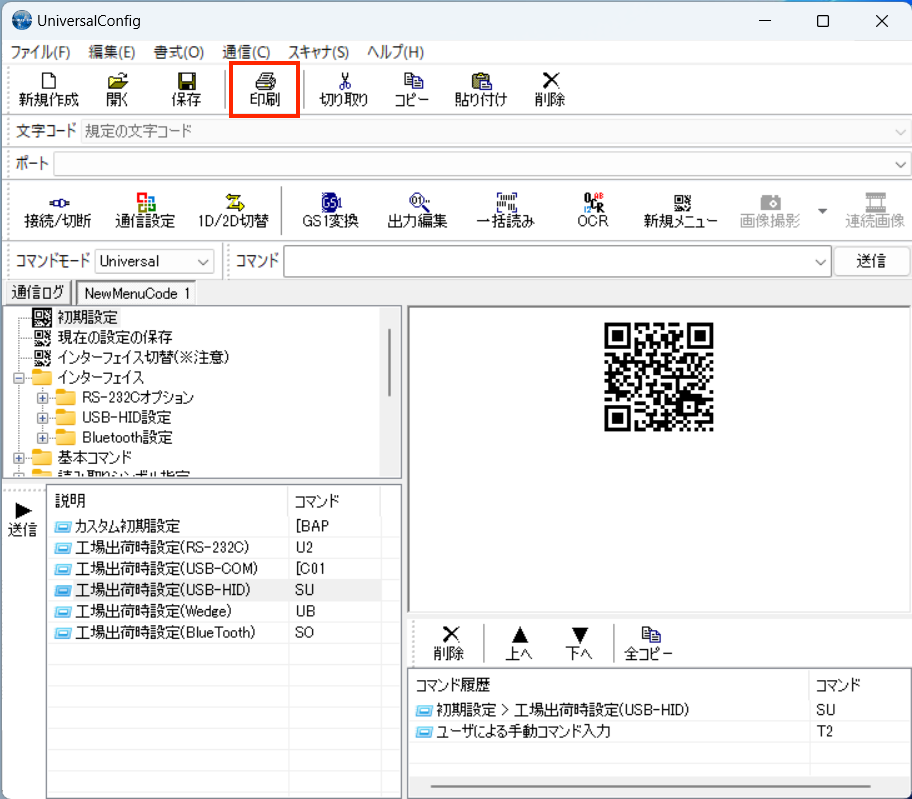Click the 送信 button beside command field
Screen dimensions: 912x799
point(871,261)
